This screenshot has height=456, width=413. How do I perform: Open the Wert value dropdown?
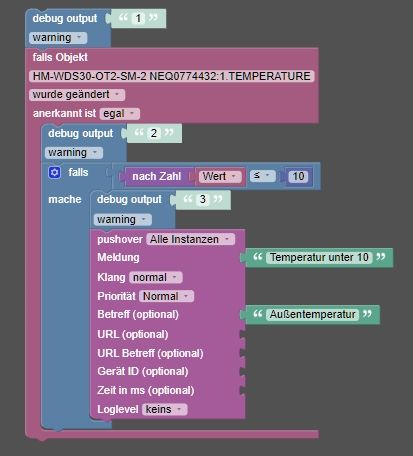pos(220,176)
